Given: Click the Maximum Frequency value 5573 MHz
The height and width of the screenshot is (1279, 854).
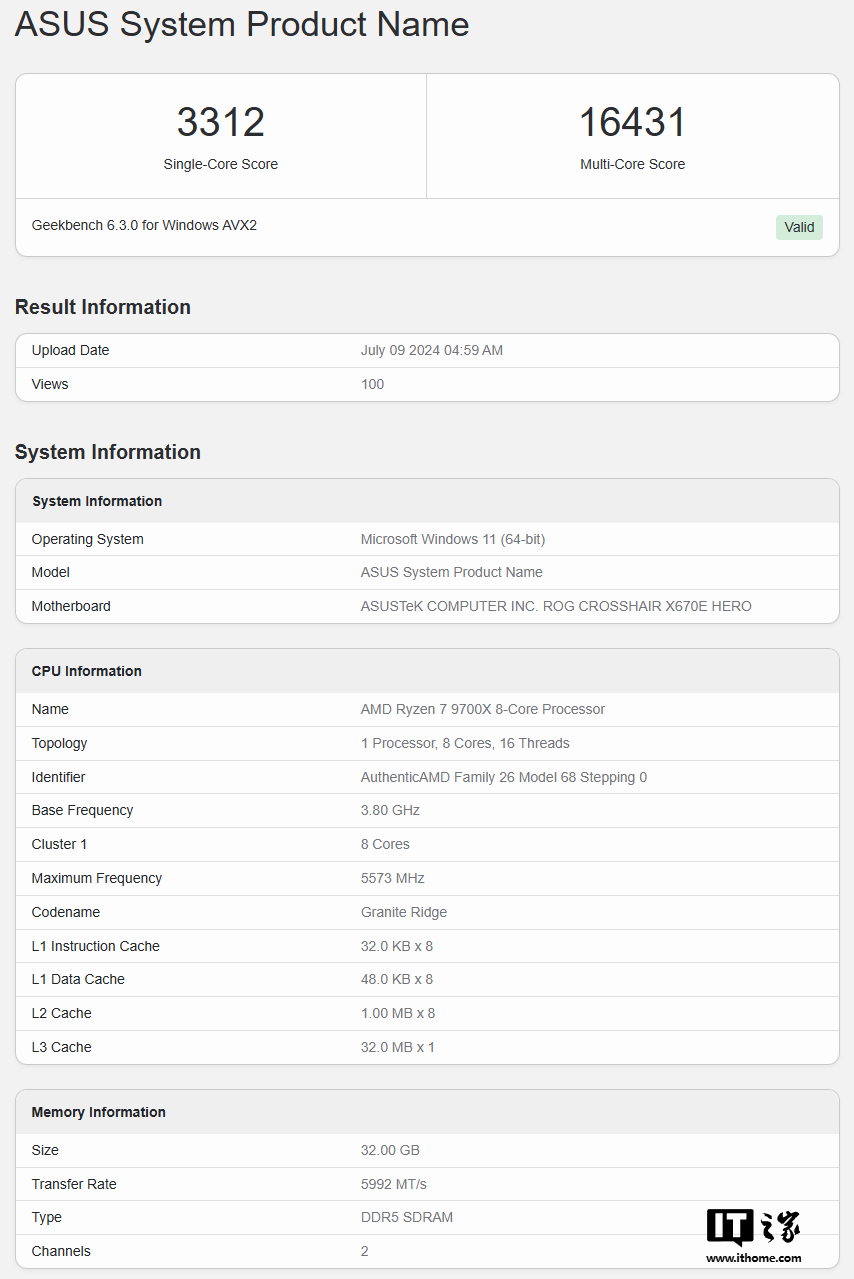Looking at the screenshot, I should coord(392,878).
